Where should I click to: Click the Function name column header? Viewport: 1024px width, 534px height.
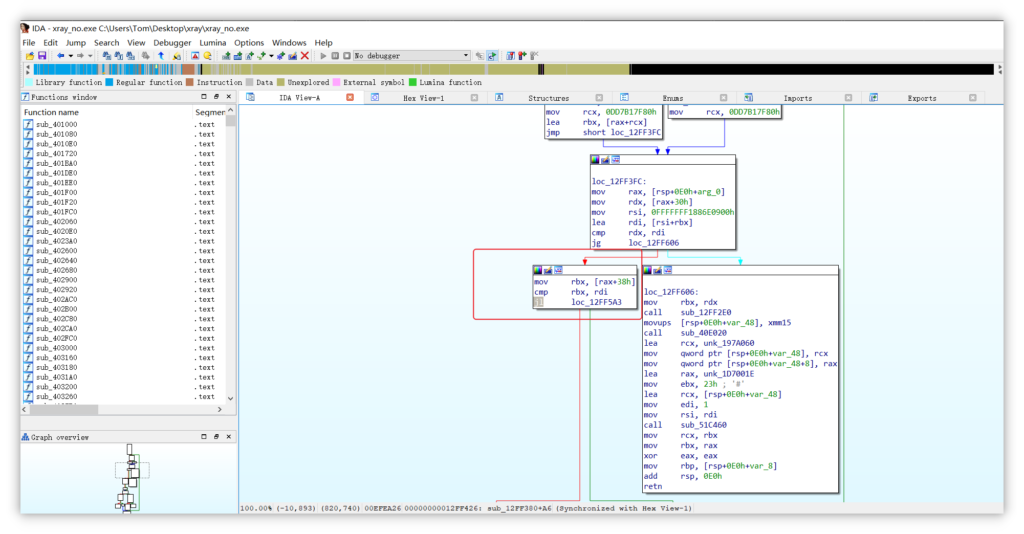(x=51, y=112)
